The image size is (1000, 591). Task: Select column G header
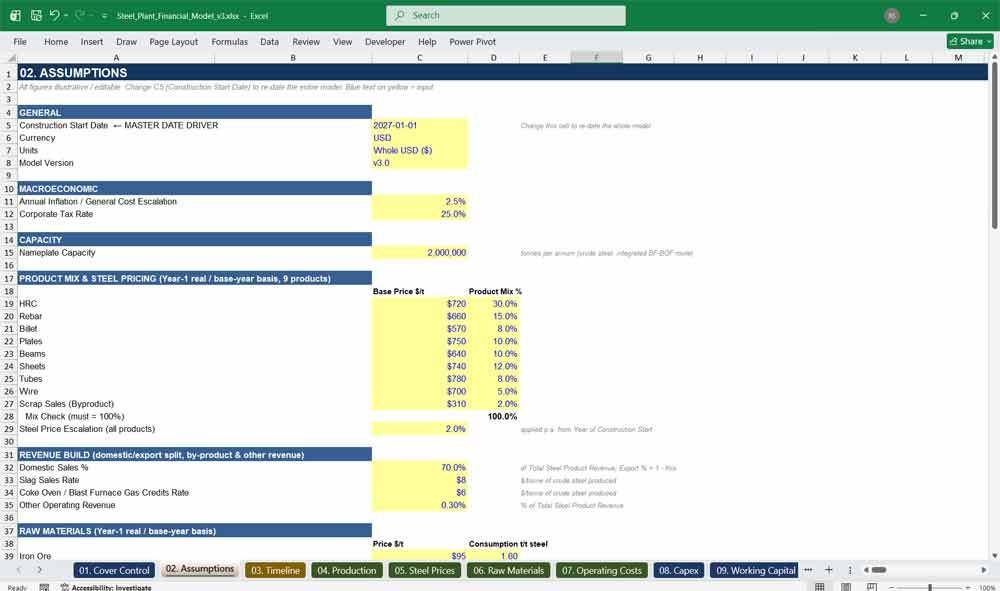(x=648, y=57)
